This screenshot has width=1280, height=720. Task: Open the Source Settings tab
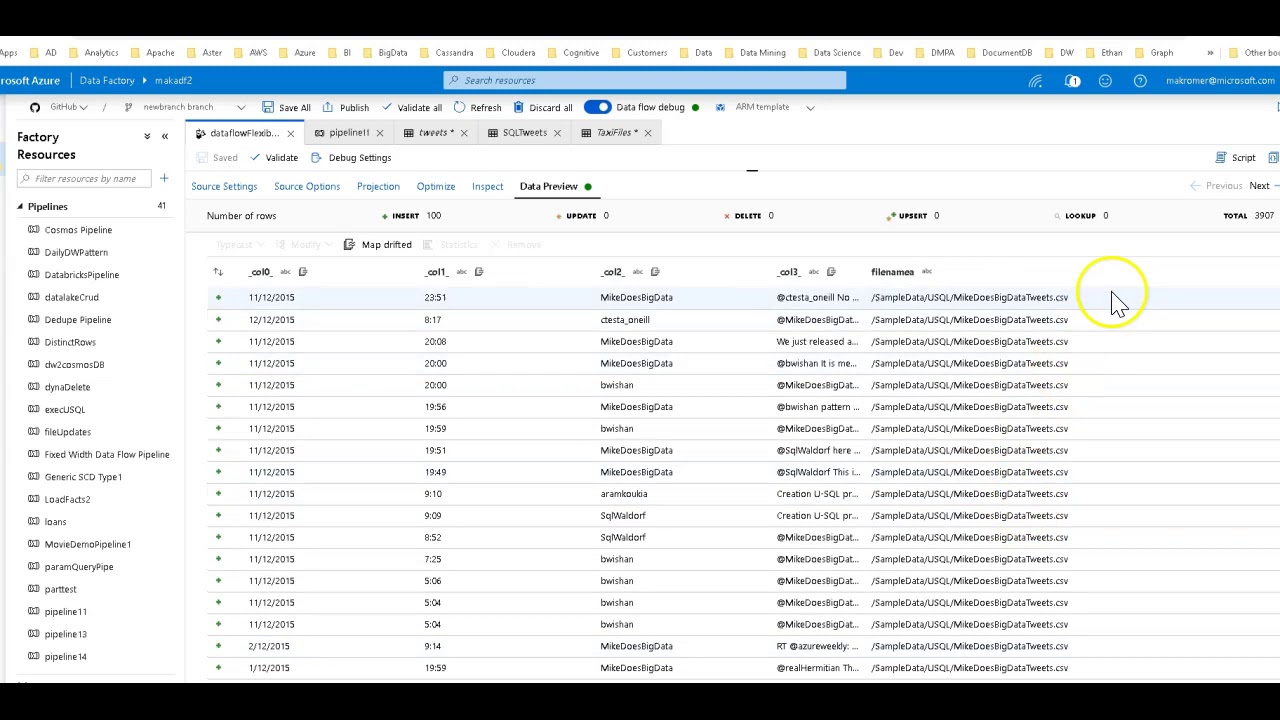(x=224, y=187)
